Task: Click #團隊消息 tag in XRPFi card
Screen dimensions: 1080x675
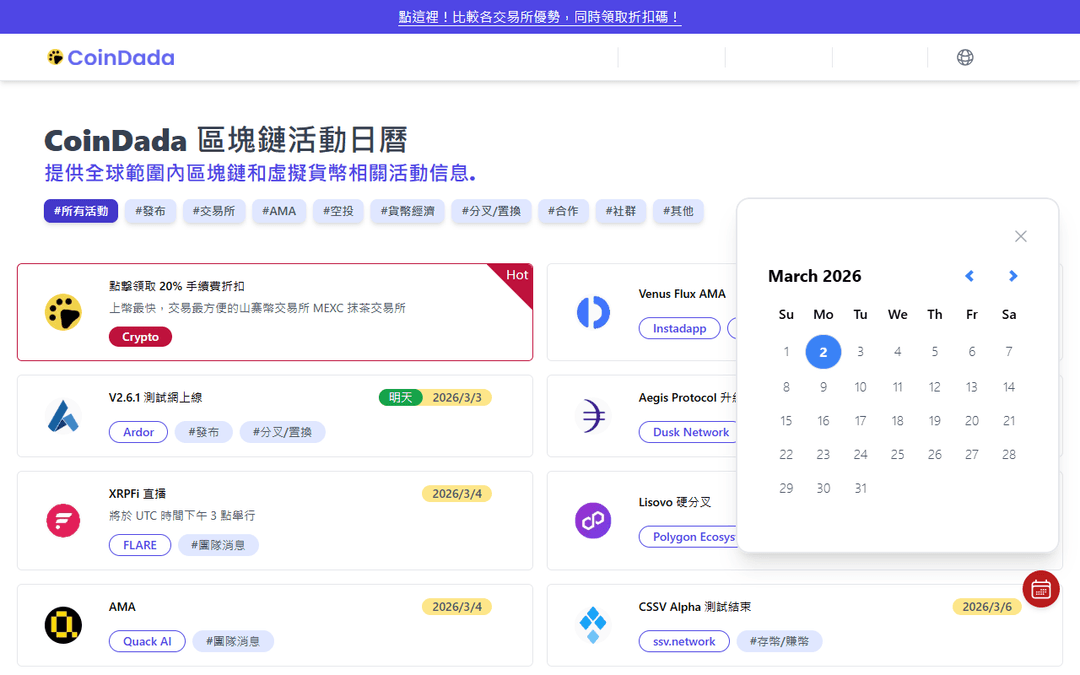Action: [x=218, y=545]
